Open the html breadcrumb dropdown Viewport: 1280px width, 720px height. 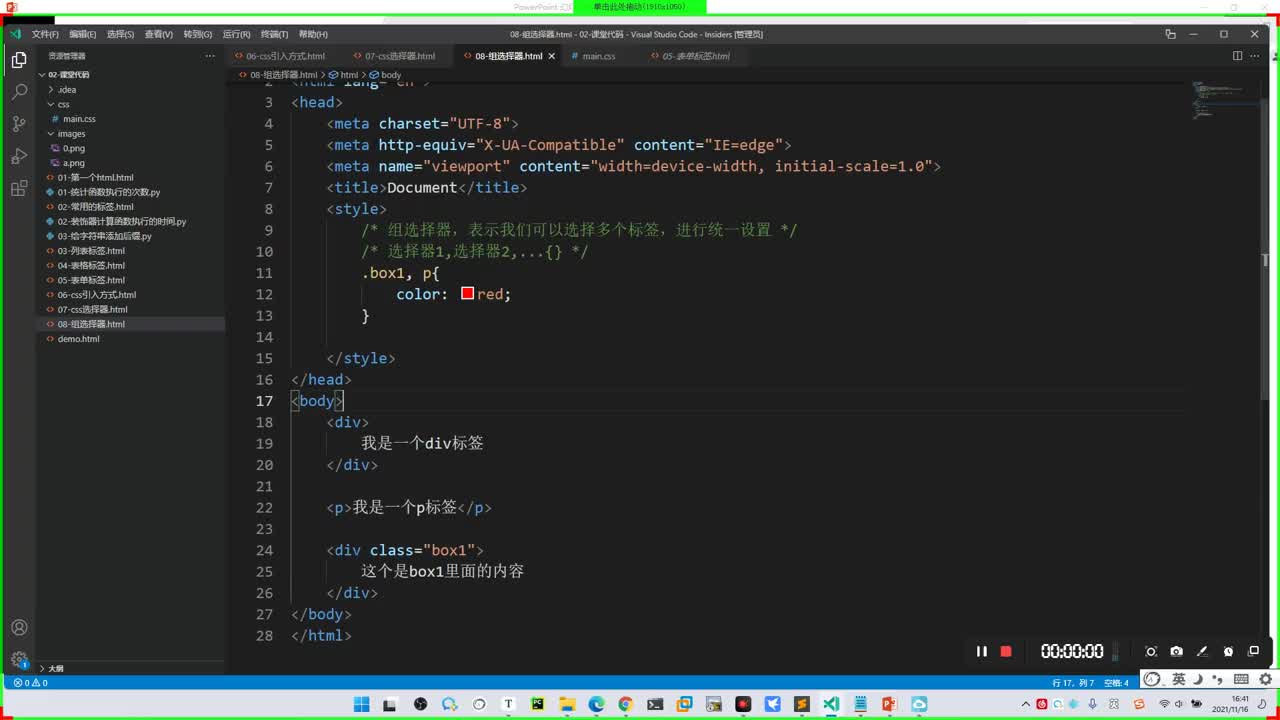pos(344,75)
